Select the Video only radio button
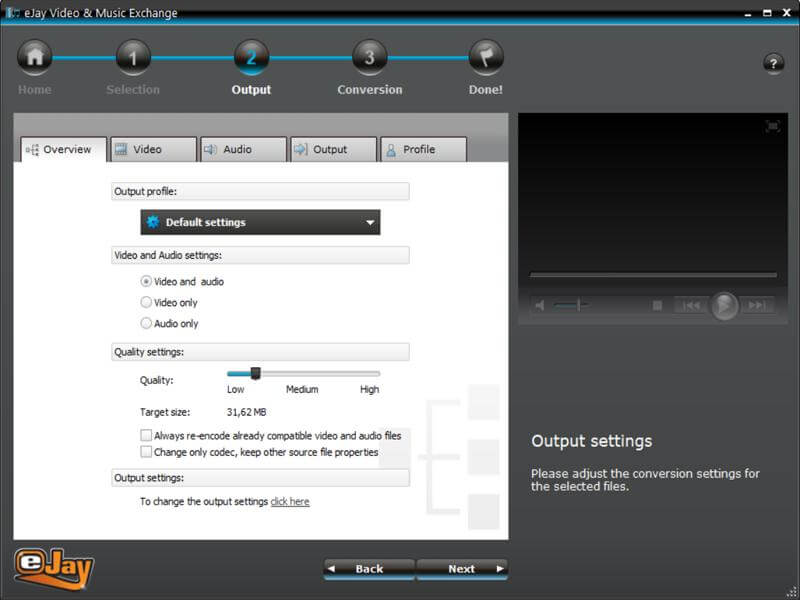This screenshot has height=600, width=800. pyautogui.click(x=149, y=304)
